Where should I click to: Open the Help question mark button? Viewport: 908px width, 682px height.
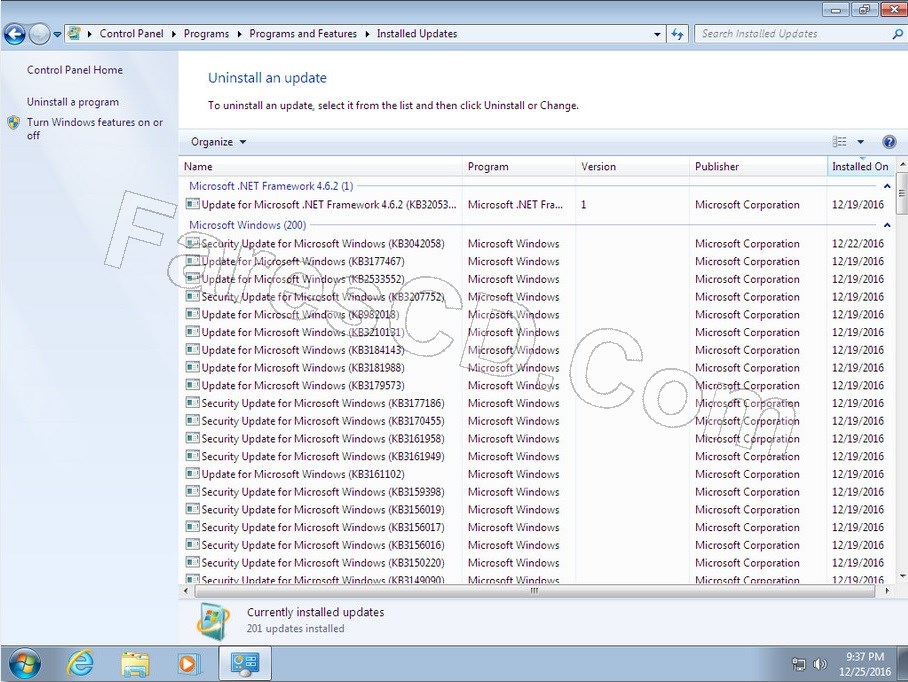tap(889, 142)
